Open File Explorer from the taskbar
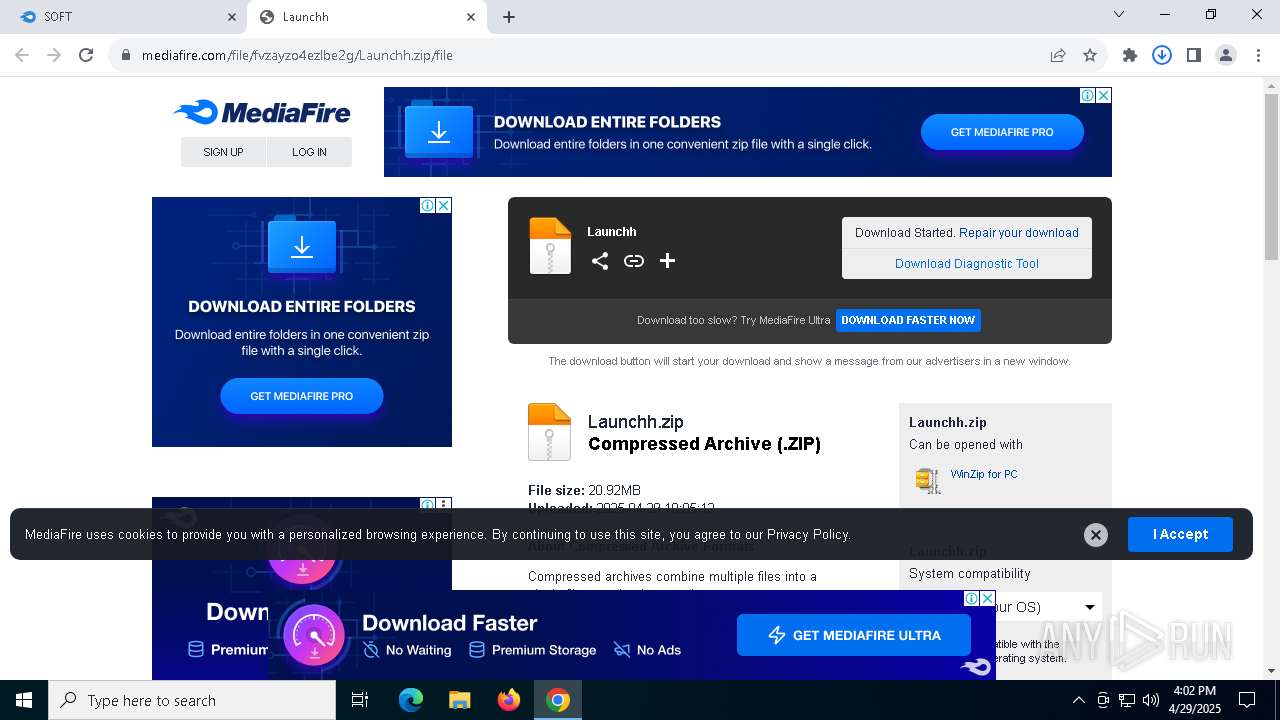 (460, 700)
